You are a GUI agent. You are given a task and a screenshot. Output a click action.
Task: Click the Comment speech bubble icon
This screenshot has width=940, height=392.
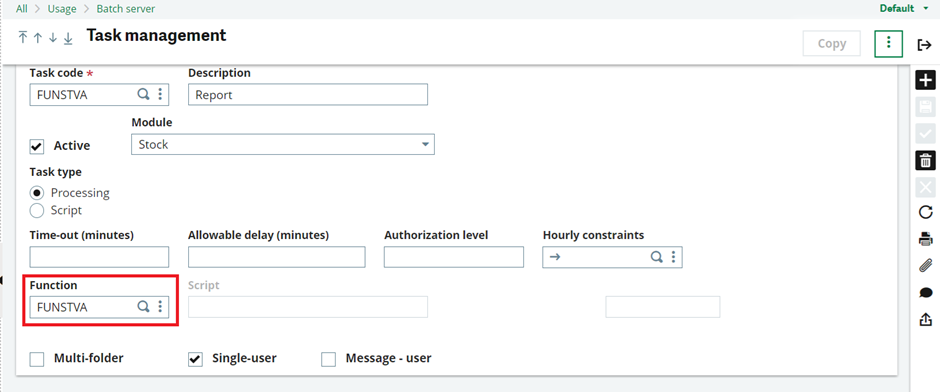pyautogui.click(x=926, y=293)
